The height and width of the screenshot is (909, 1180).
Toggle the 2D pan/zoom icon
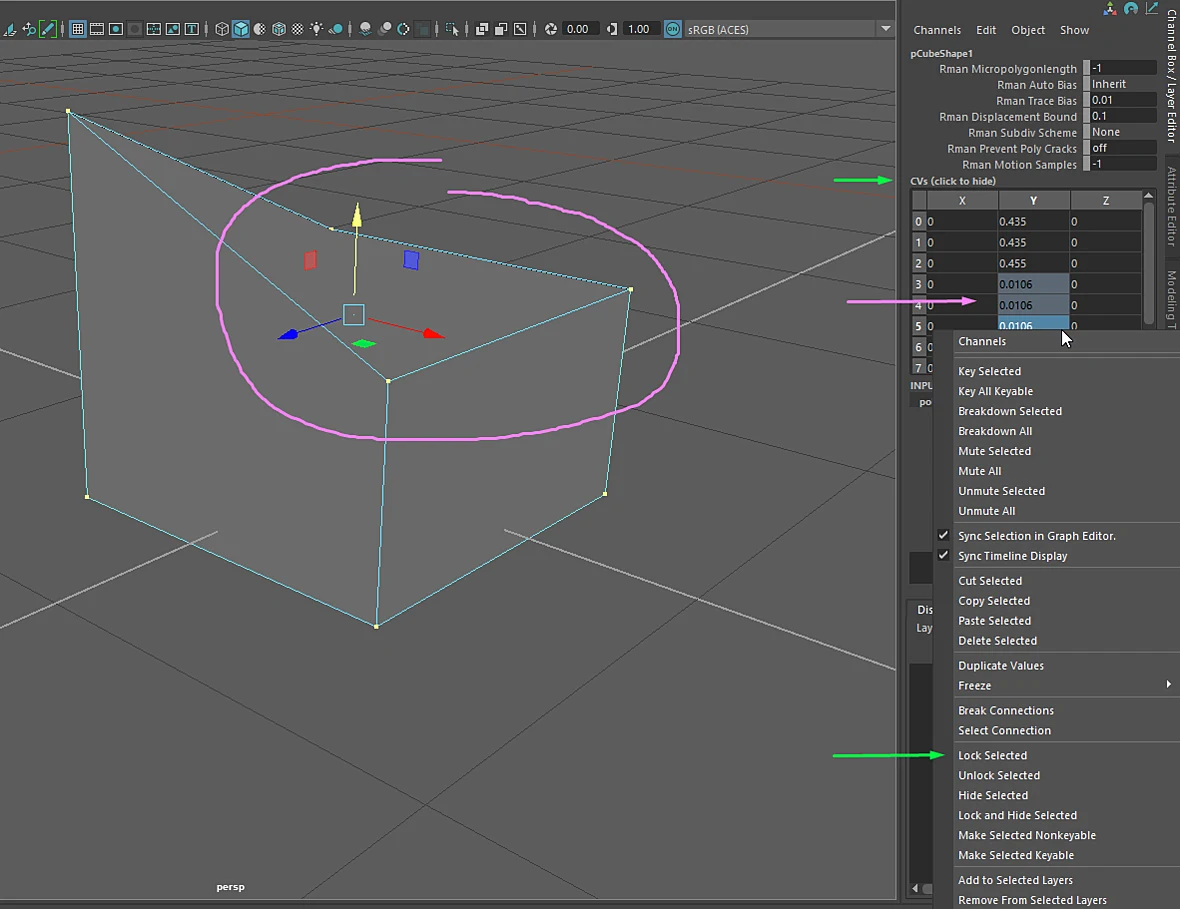(x=29, y=29)
